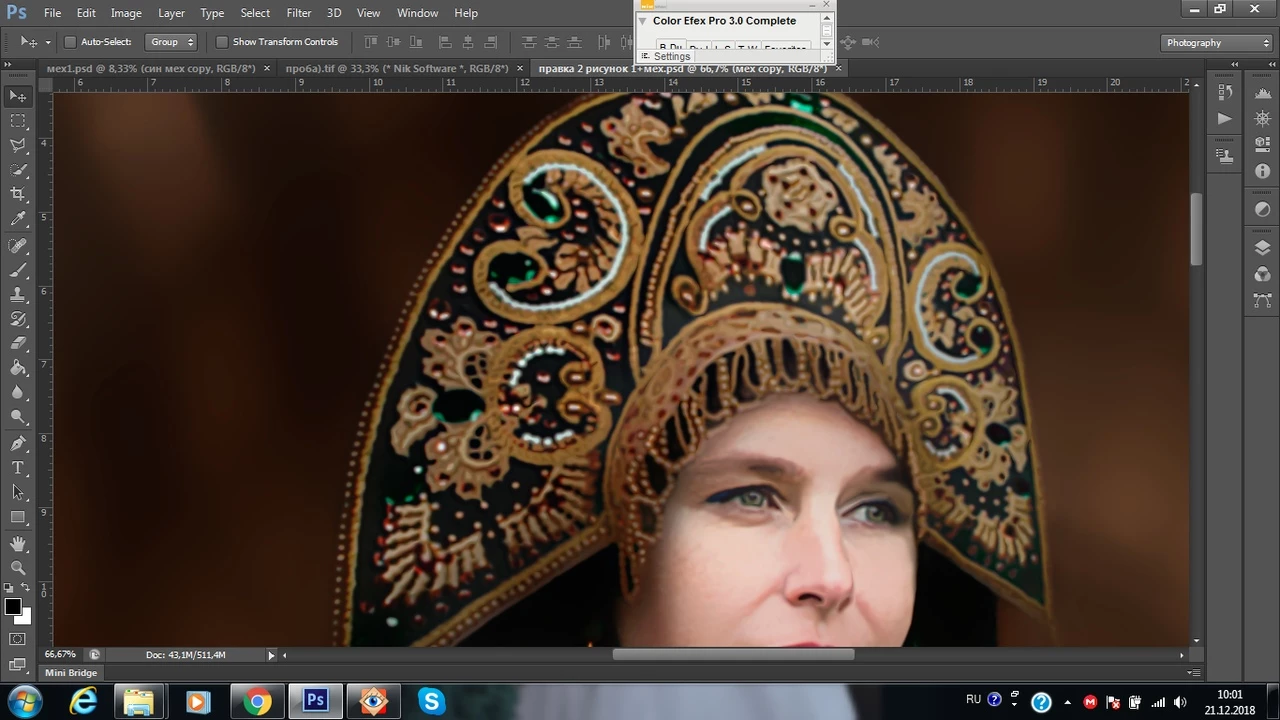This screenshot has height=720, width=1280.
Task: Select the Eyedropper tool
Action: (18, 219)
